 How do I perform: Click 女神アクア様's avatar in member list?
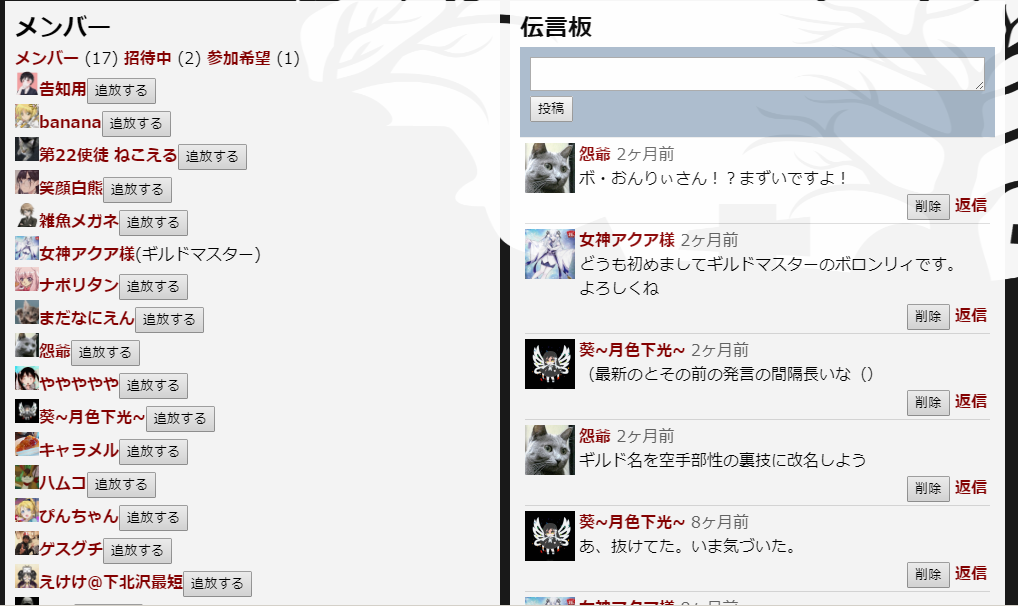point(27,248)
